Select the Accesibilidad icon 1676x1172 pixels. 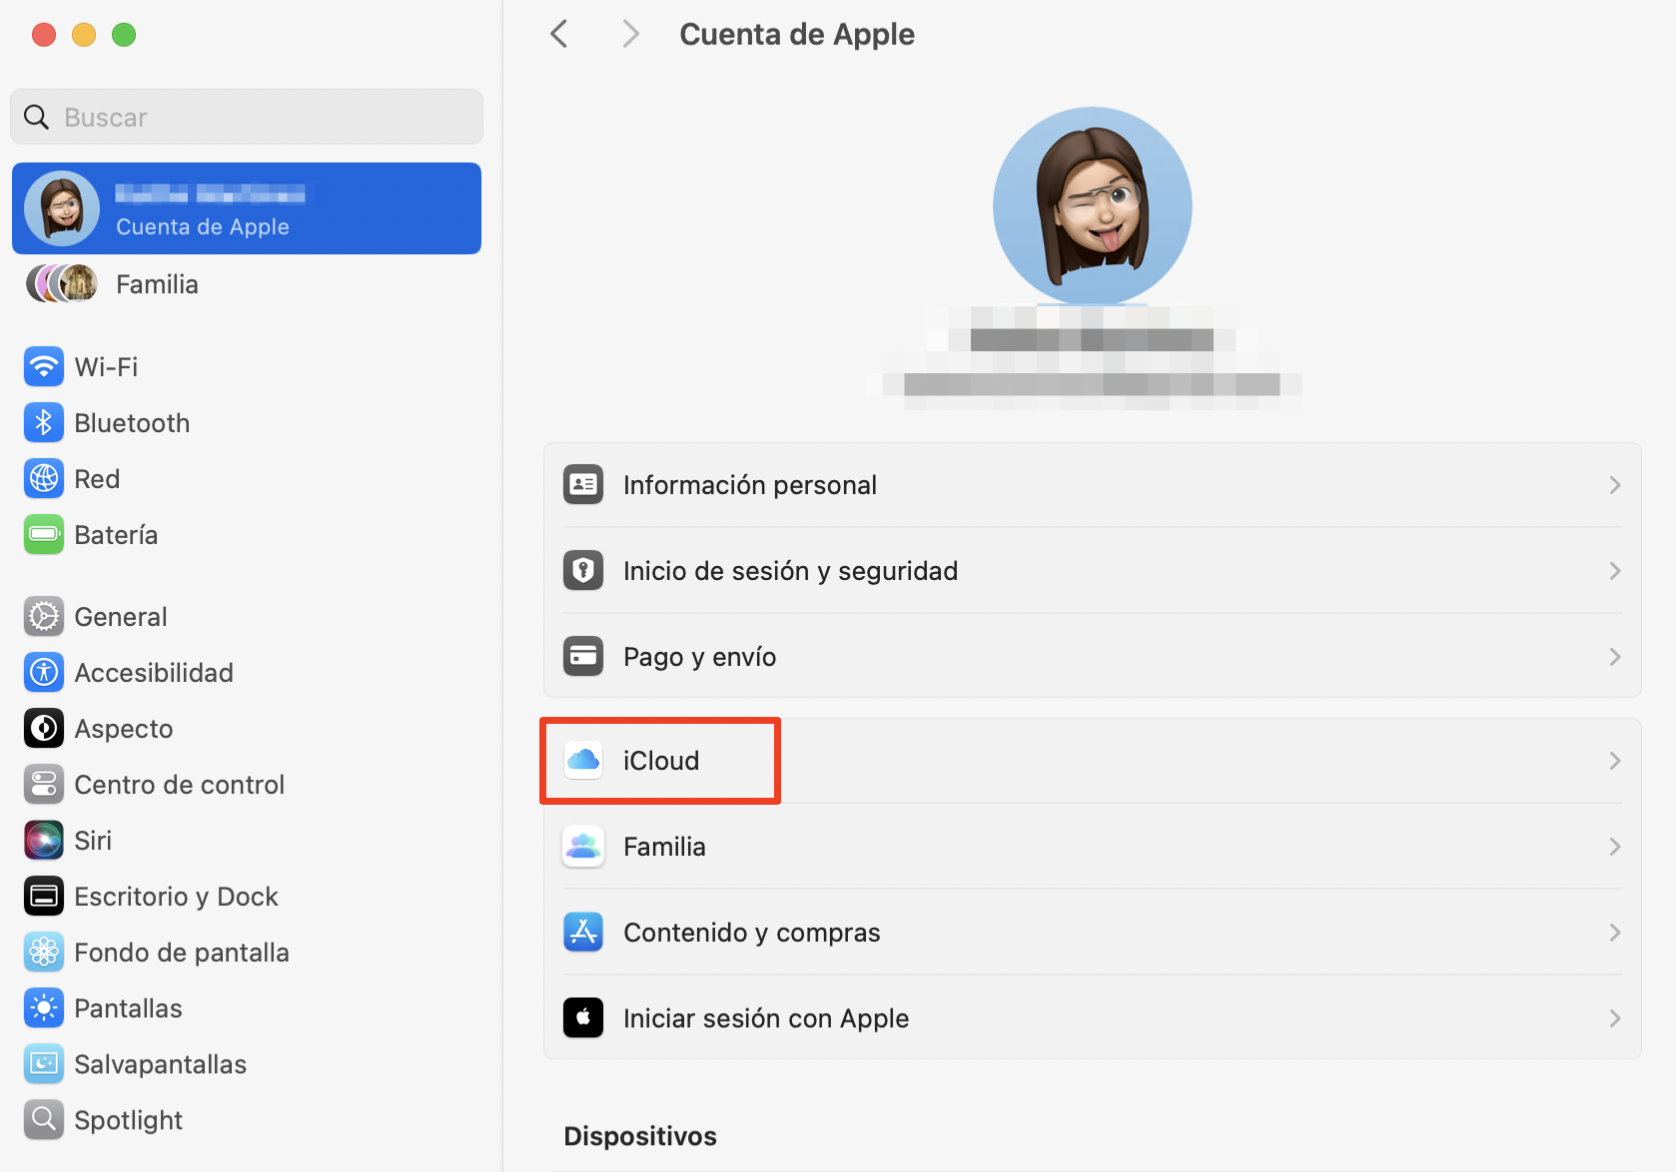(x=44, y=673)
